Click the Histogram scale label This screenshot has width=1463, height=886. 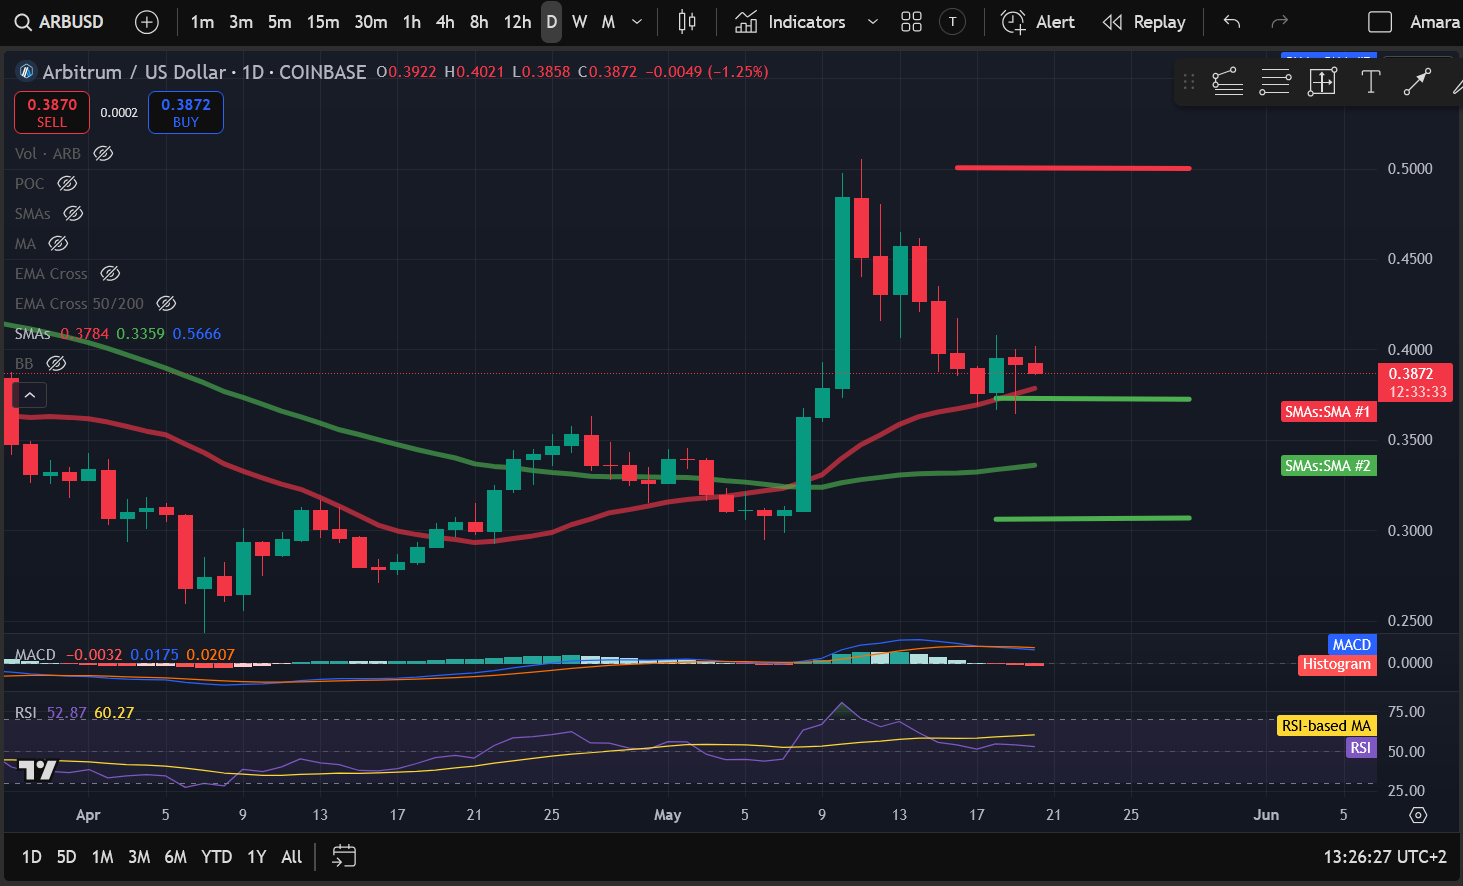[1337, 664]
